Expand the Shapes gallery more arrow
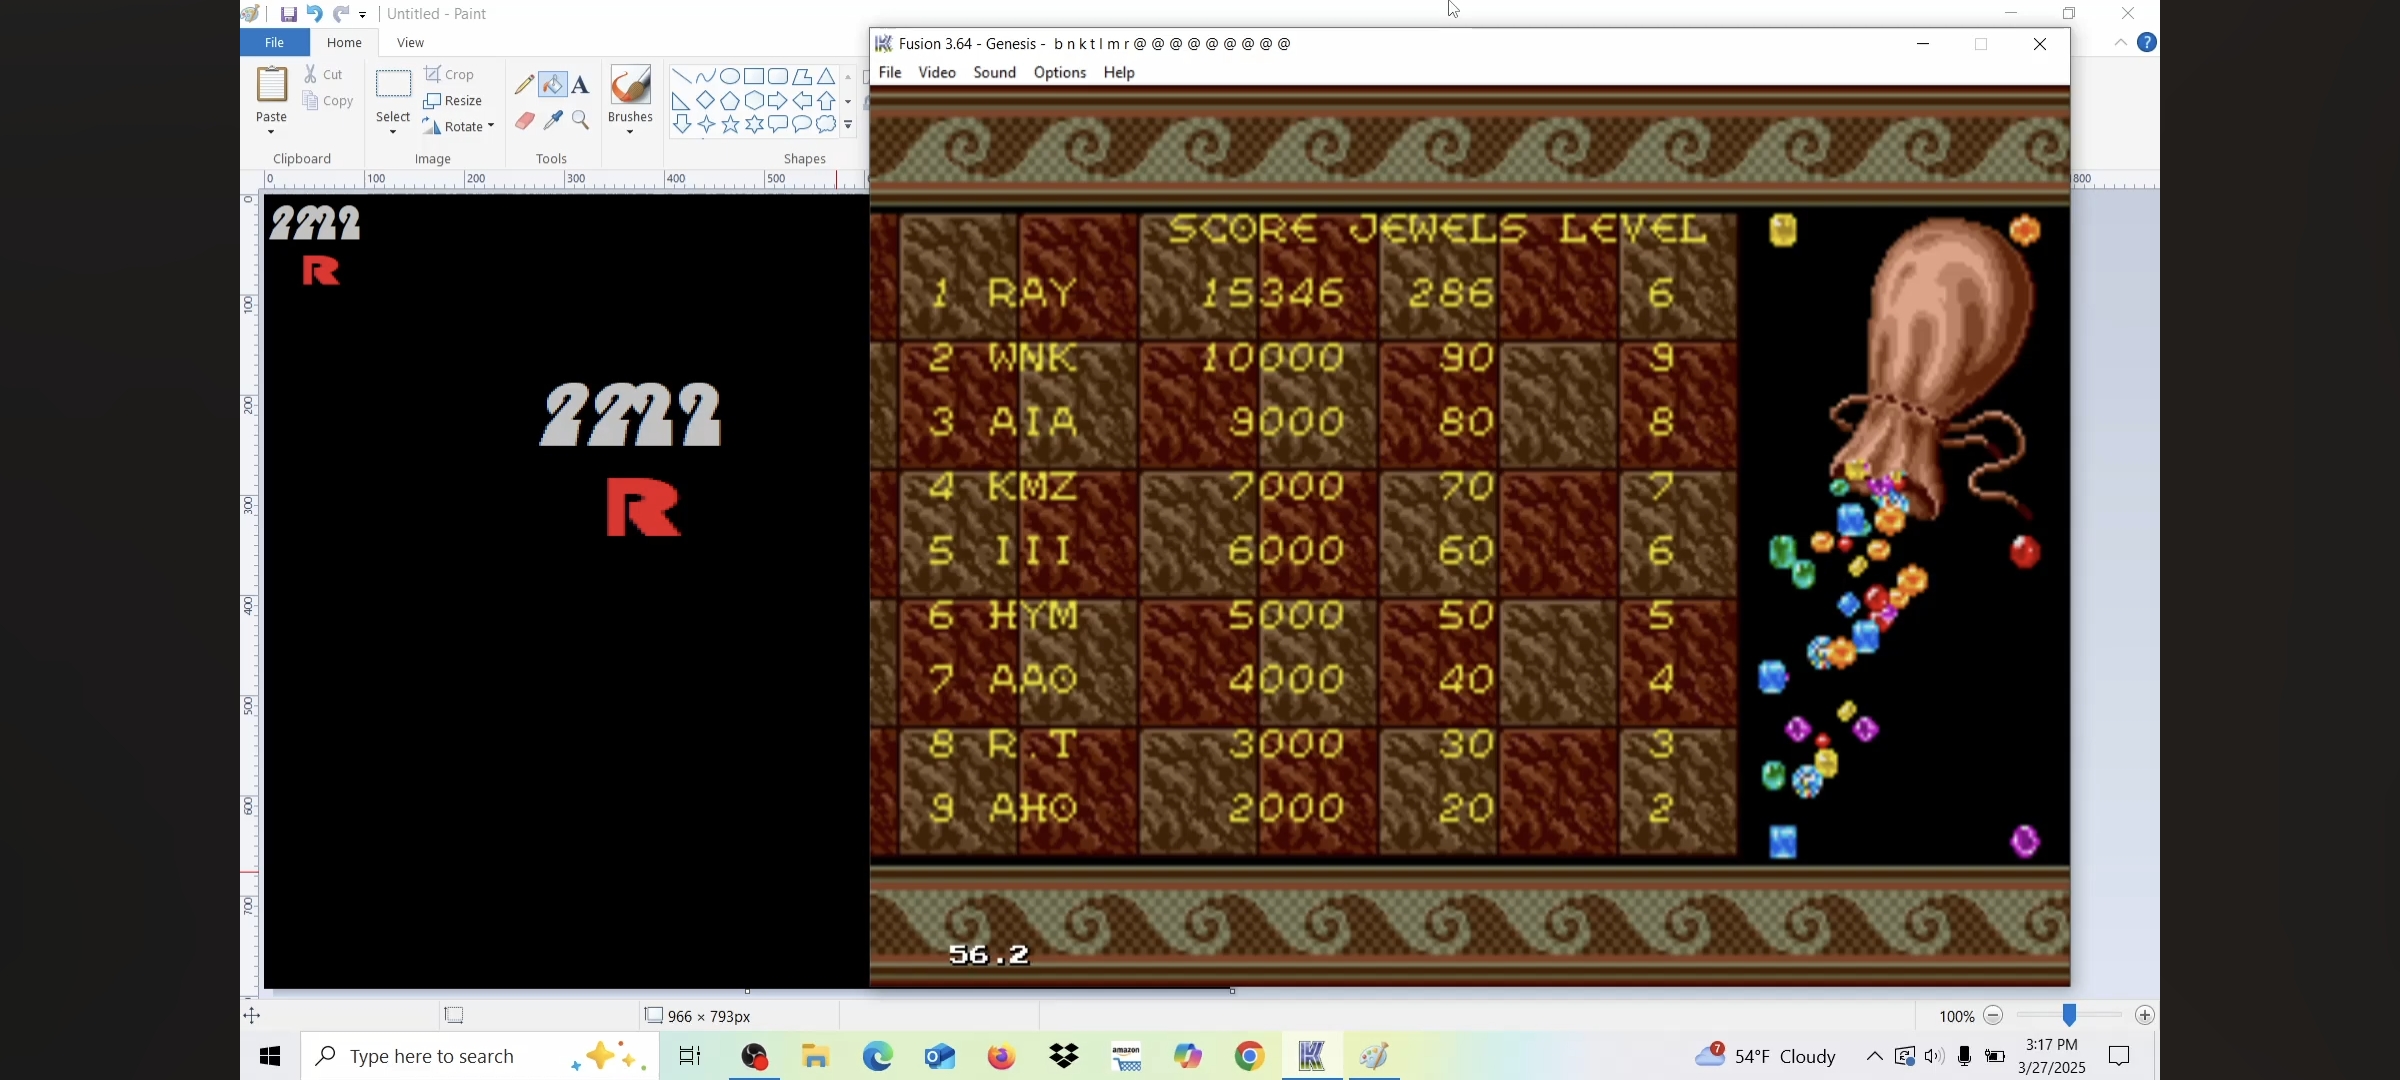2400x1080 pixels. 848,126
